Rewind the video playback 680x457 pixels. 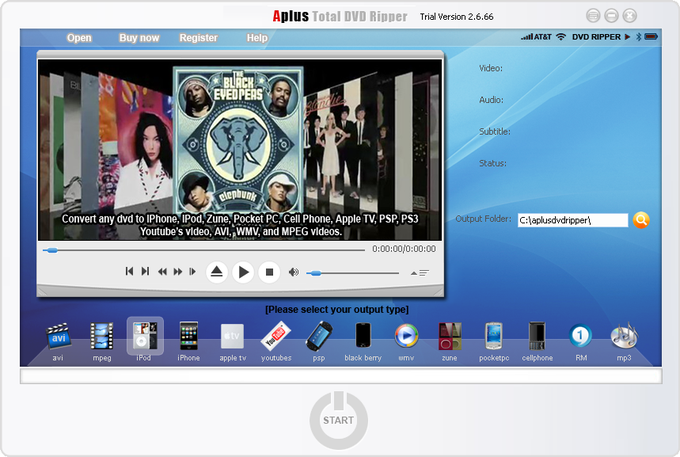[x=162, y=272]
